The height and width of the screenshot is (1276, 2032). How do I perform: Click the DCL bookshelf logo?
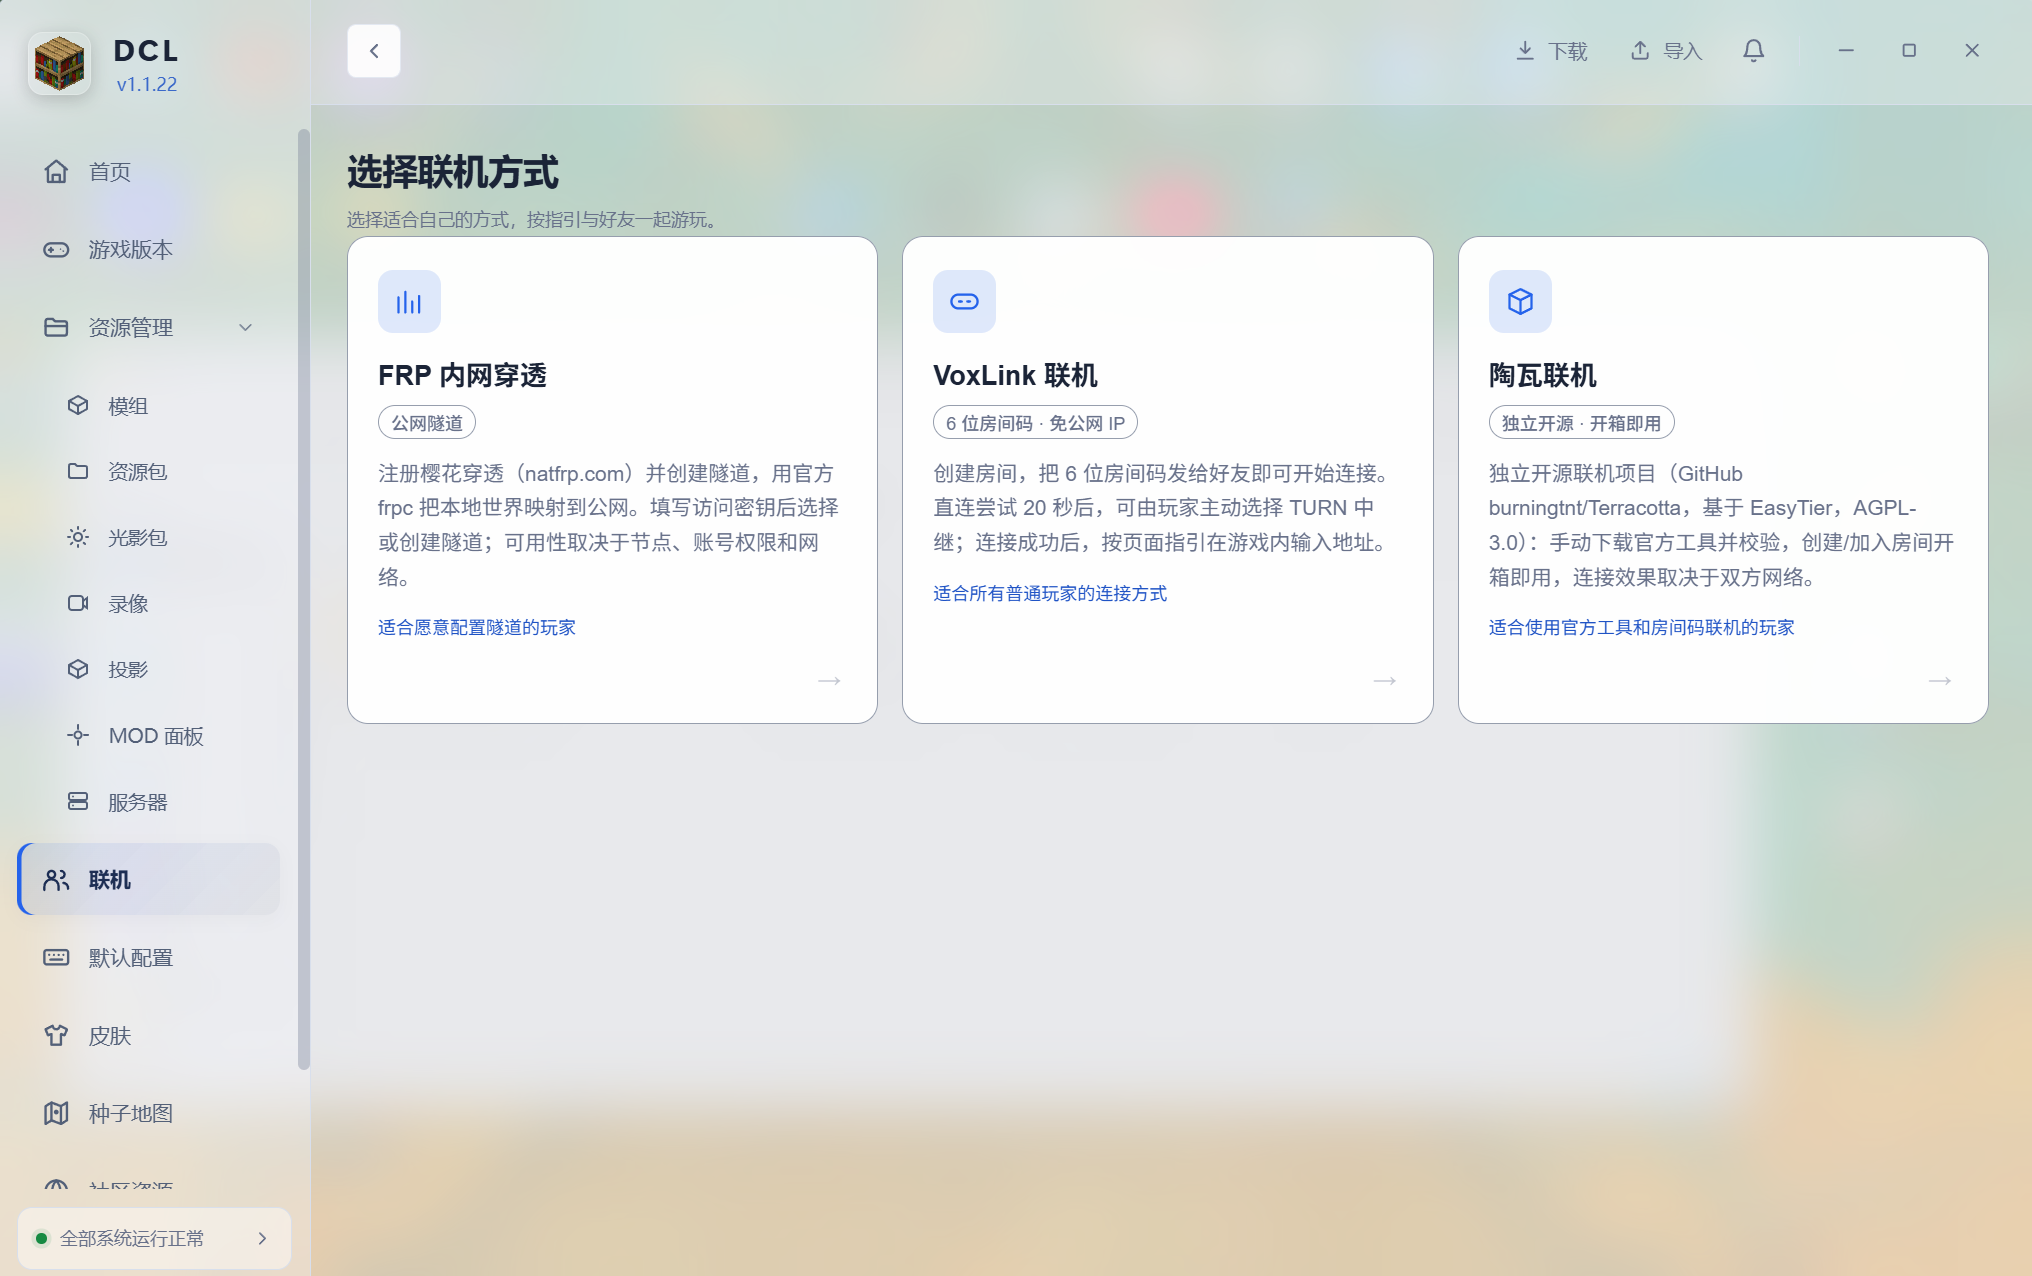coord(59,64)
